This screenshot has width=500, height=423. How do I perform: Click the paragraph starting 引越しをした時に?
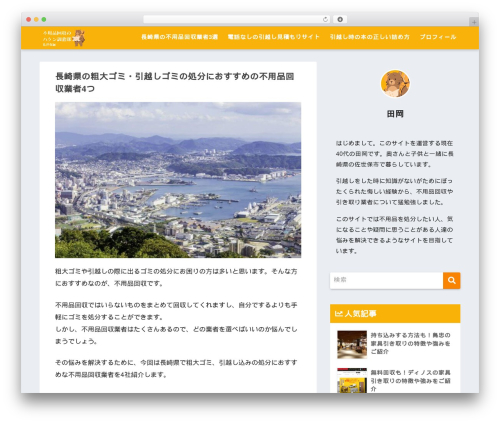tap(395, 191)
